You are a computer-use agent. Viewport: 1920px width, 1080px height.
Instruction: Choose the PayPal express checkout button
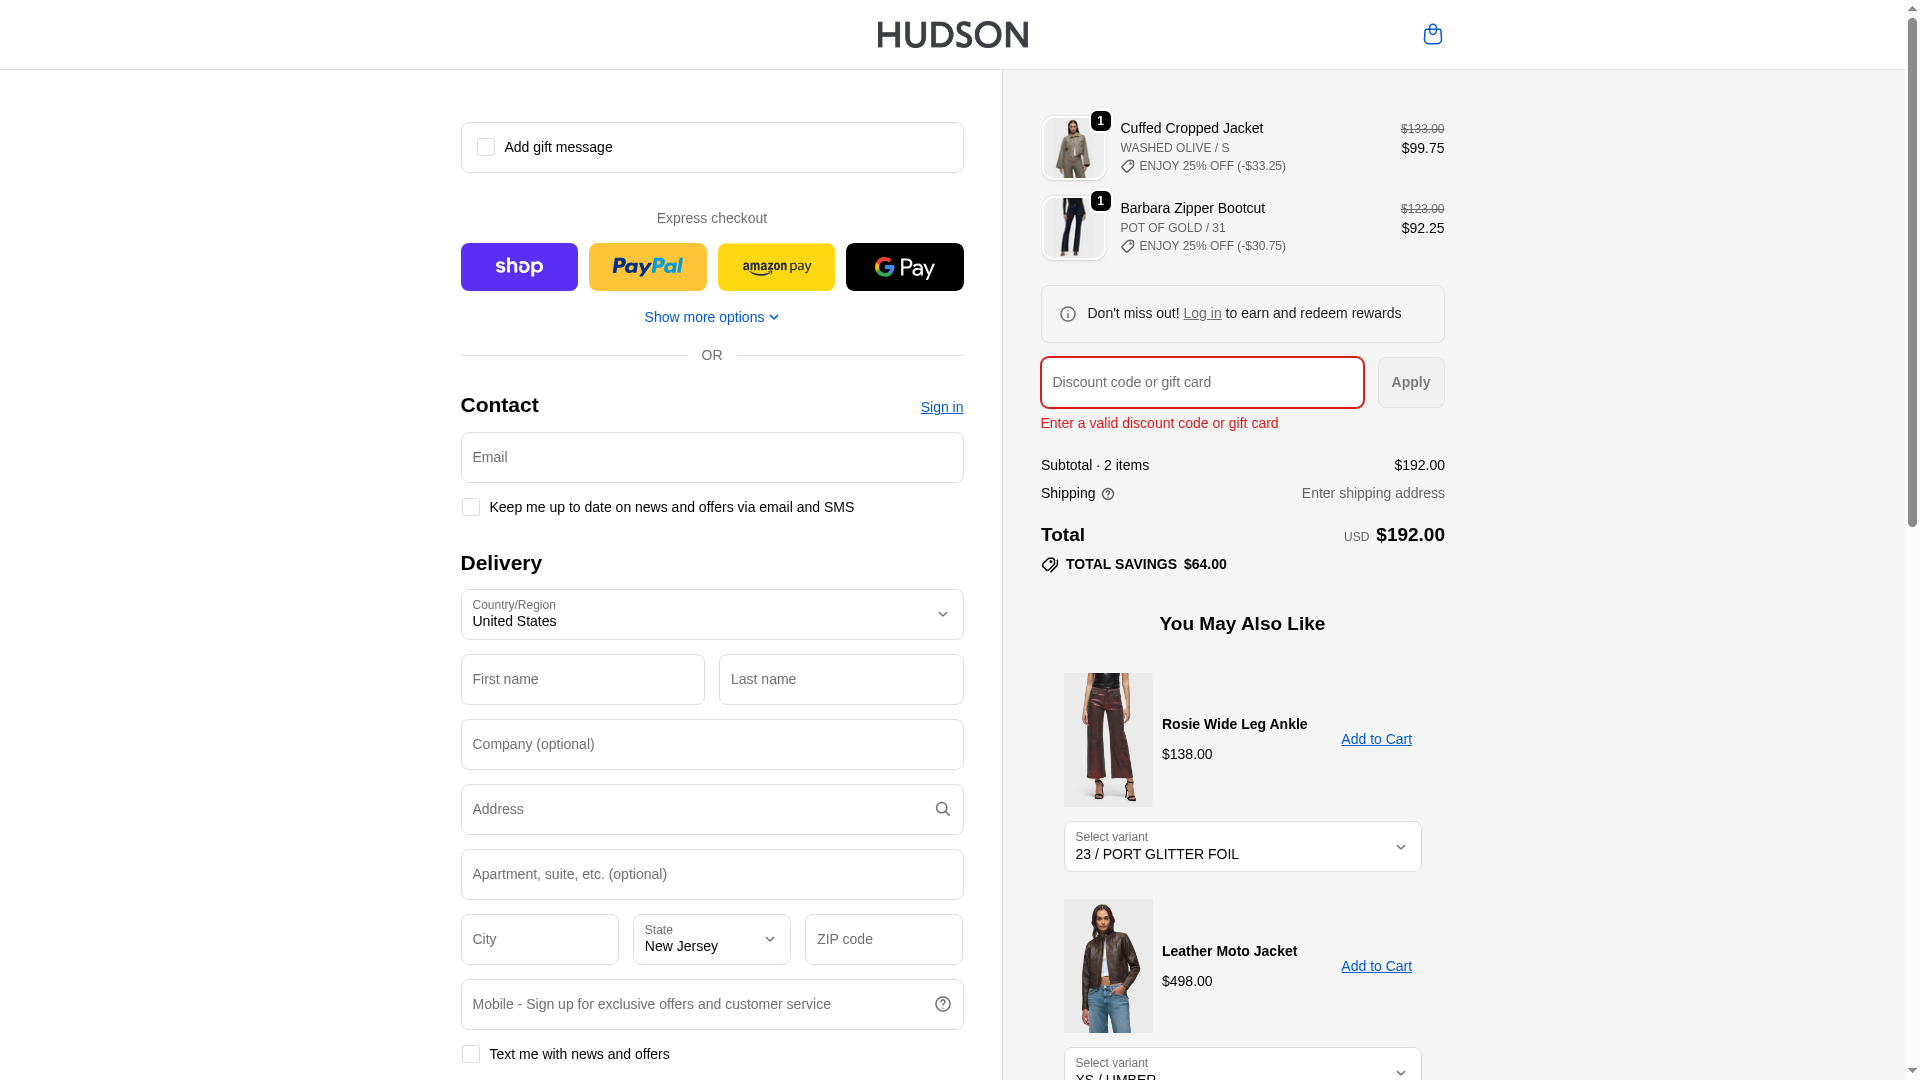(647, 267)
